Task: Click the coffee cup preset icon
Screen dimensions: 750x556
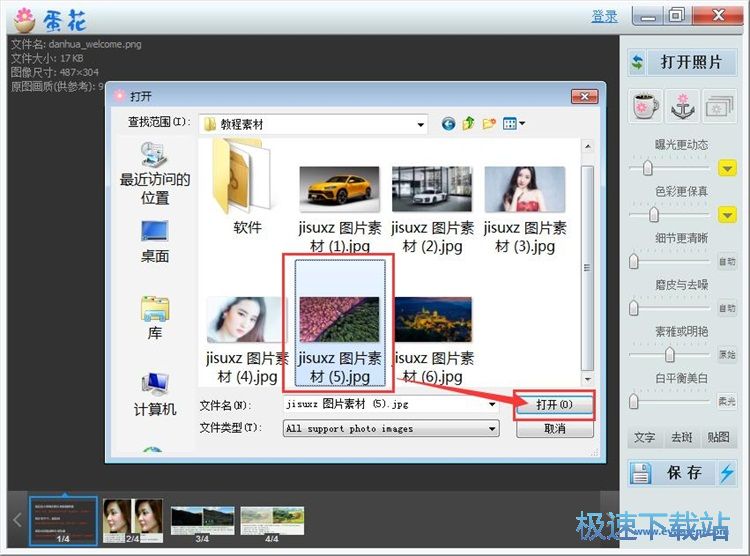Action: point(645,106)
